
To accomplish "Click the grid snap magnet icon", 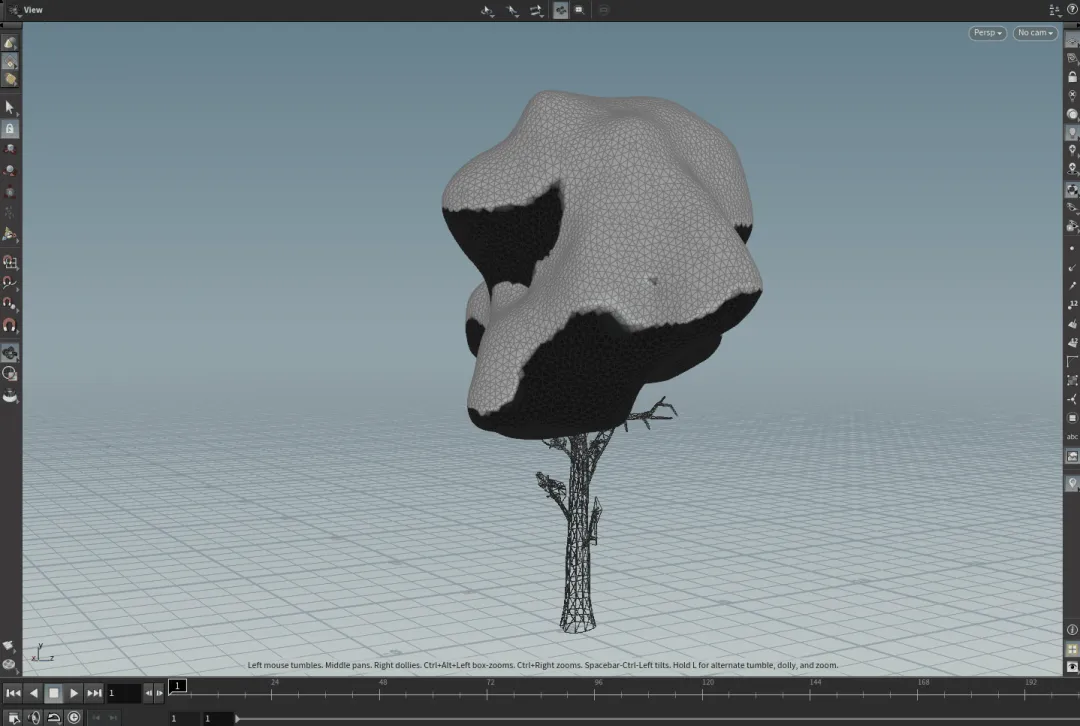I will pos(10,262).
